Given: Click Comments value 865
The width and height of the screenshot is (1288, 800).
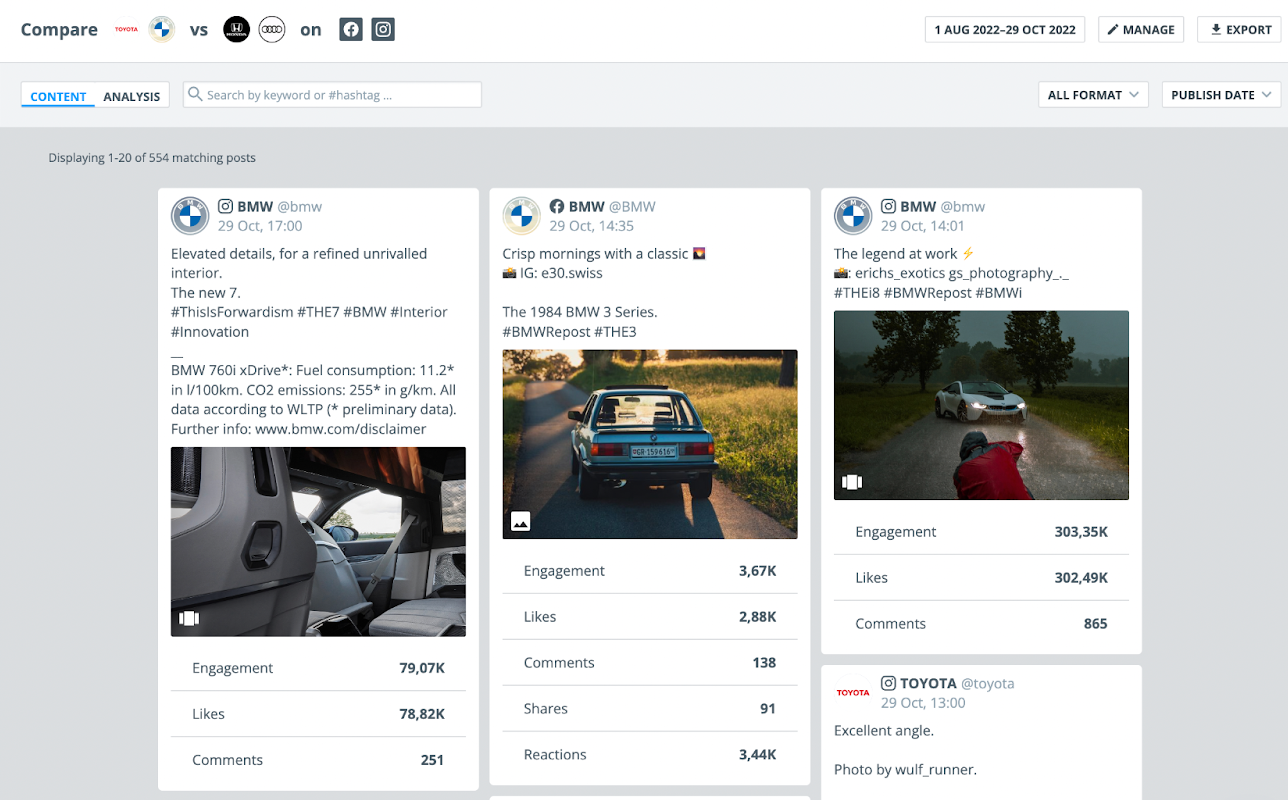Looking at the screenshot, I should tap(1096, 624).
